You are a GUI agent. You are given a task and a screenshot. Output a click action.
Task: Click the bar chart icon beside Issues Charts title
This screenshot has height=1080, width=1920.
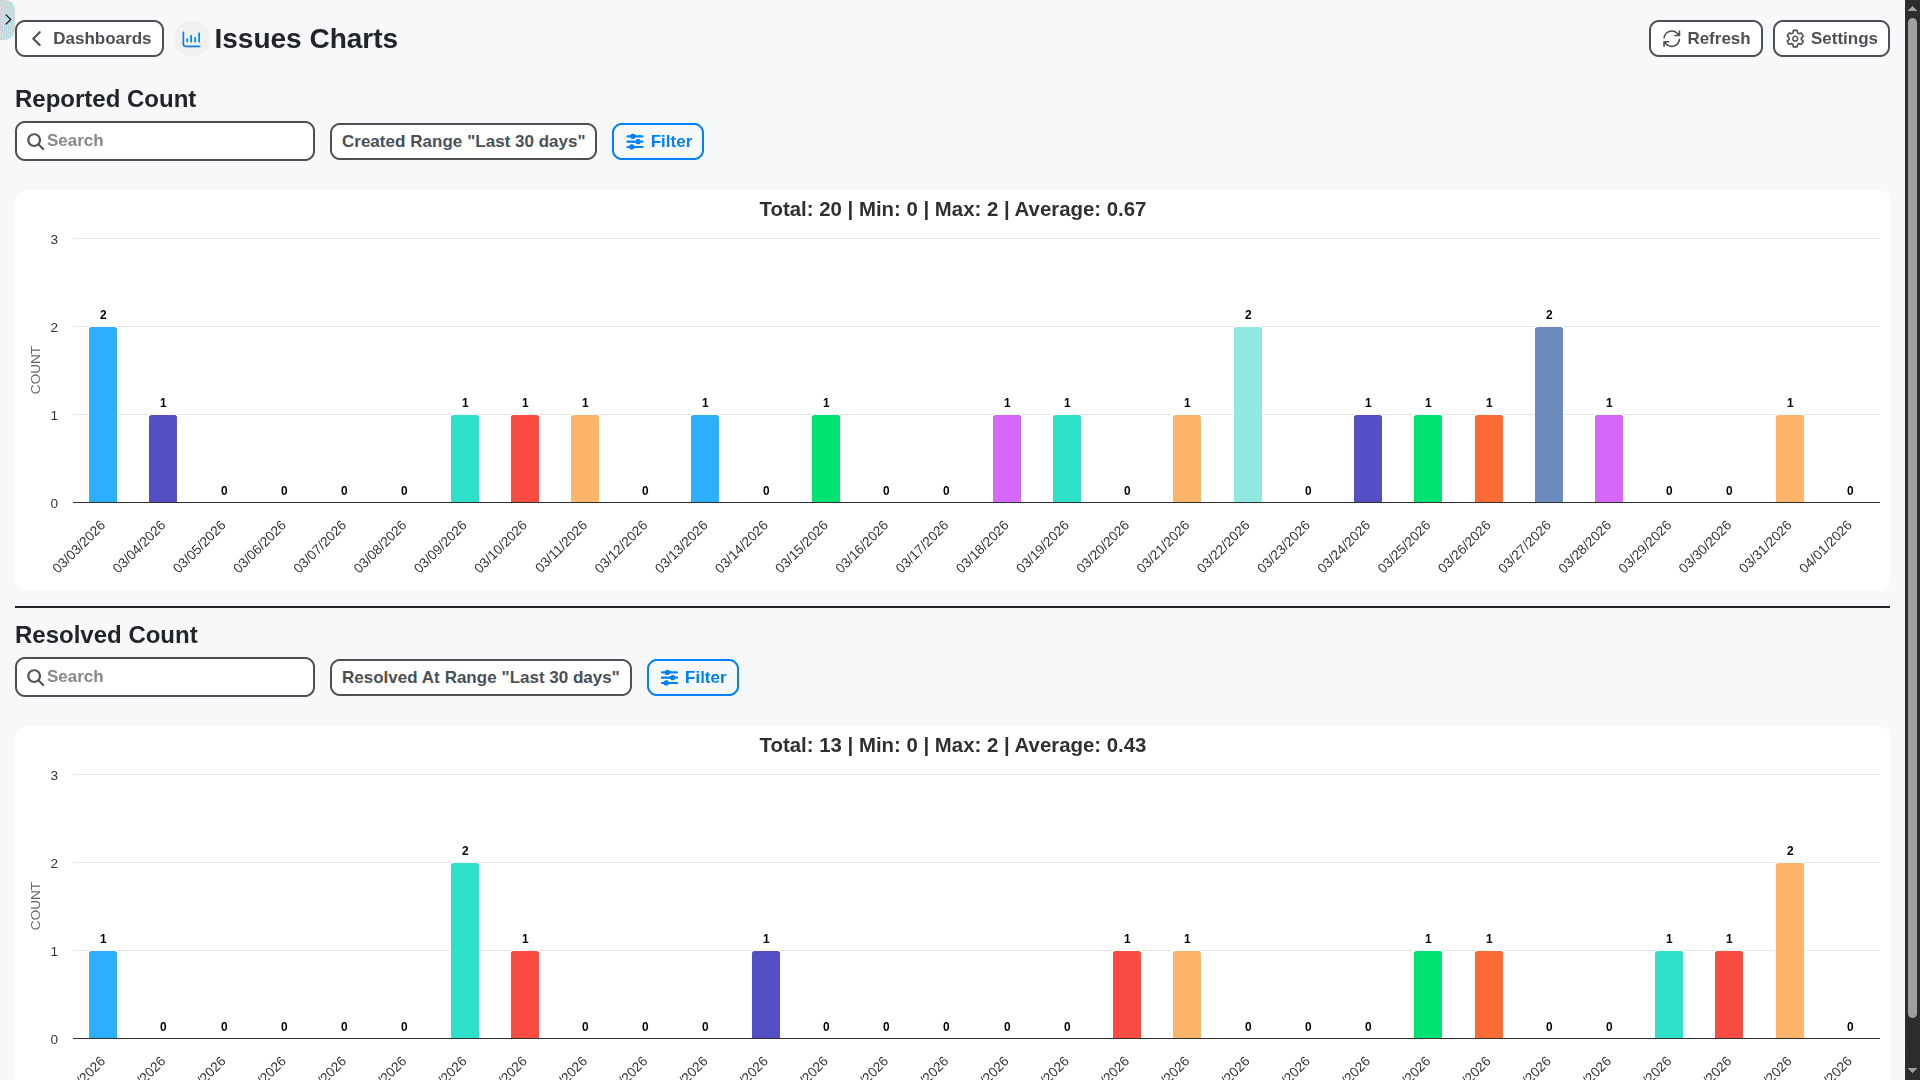click(191, 38)
